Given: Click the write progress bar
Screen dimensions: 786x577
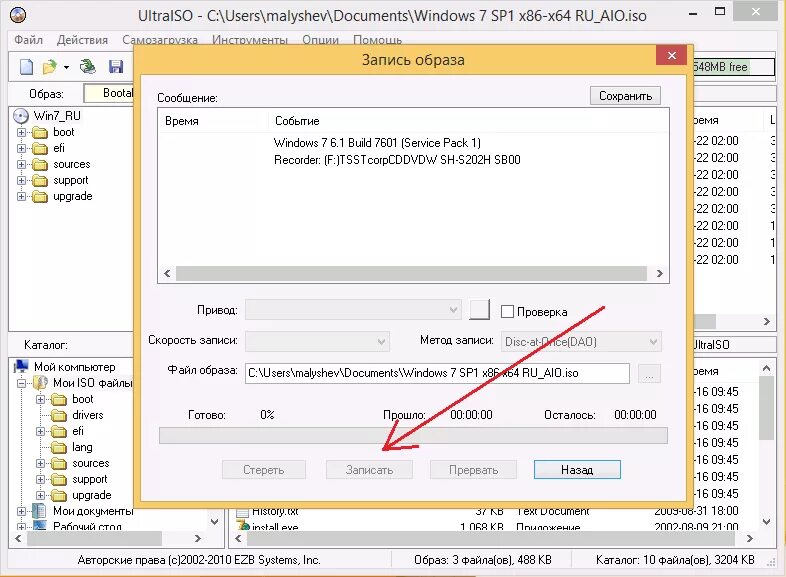Looking at the screenshot, I should tap(413, 436).
